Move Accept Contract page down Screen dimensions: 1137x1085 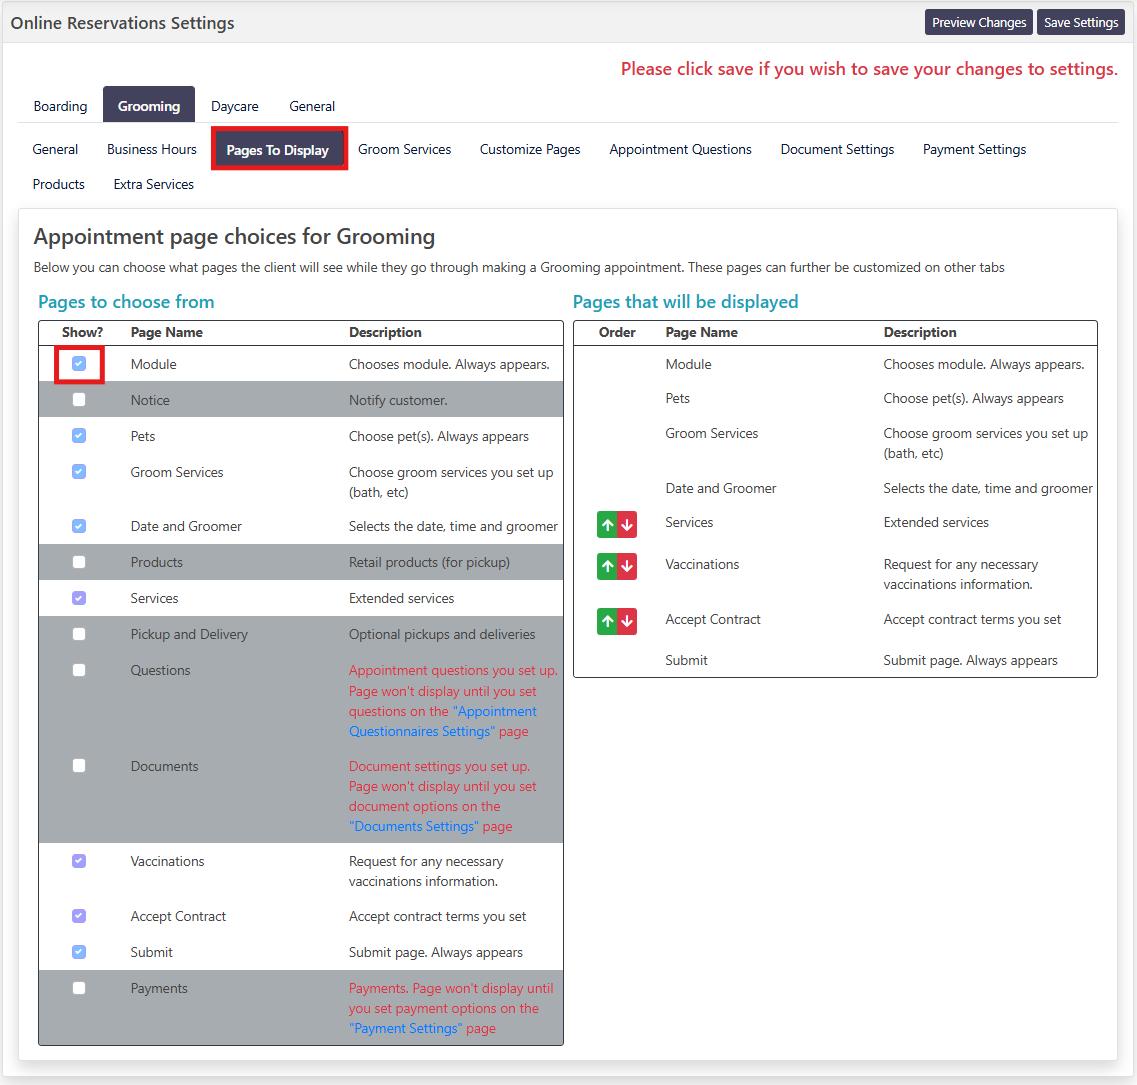click(627, 621)
